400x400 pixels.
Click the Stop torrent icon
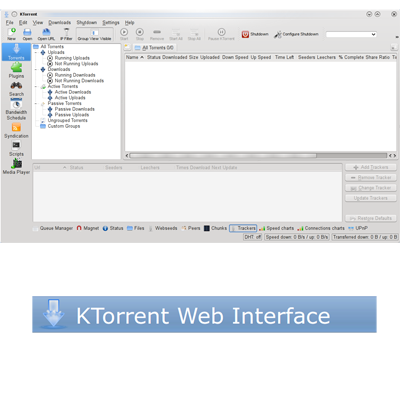[x=140, y=34]
